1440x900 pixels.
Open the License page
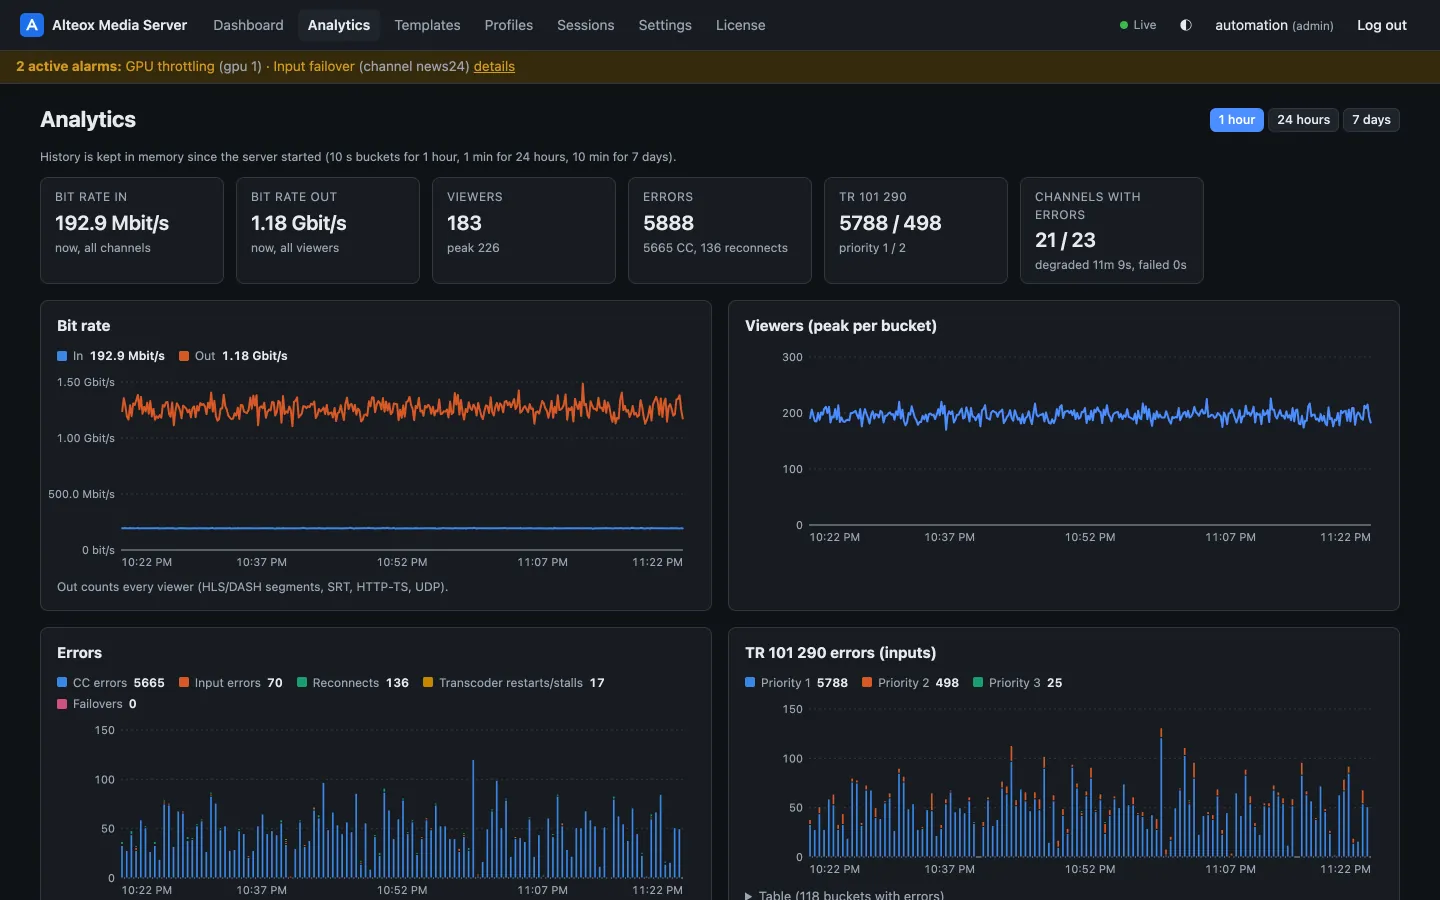pos(741,25)
